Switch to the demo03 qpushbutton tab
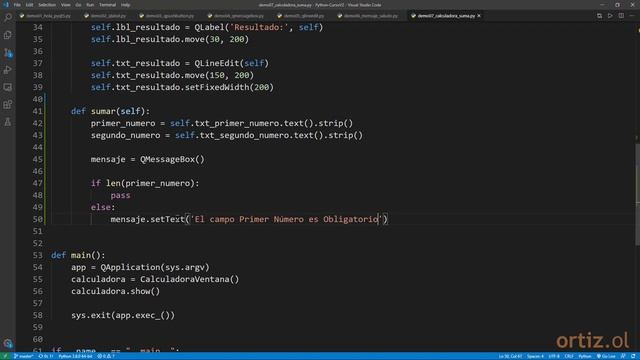This screenshot has width=640, height=360. (167, 16)
